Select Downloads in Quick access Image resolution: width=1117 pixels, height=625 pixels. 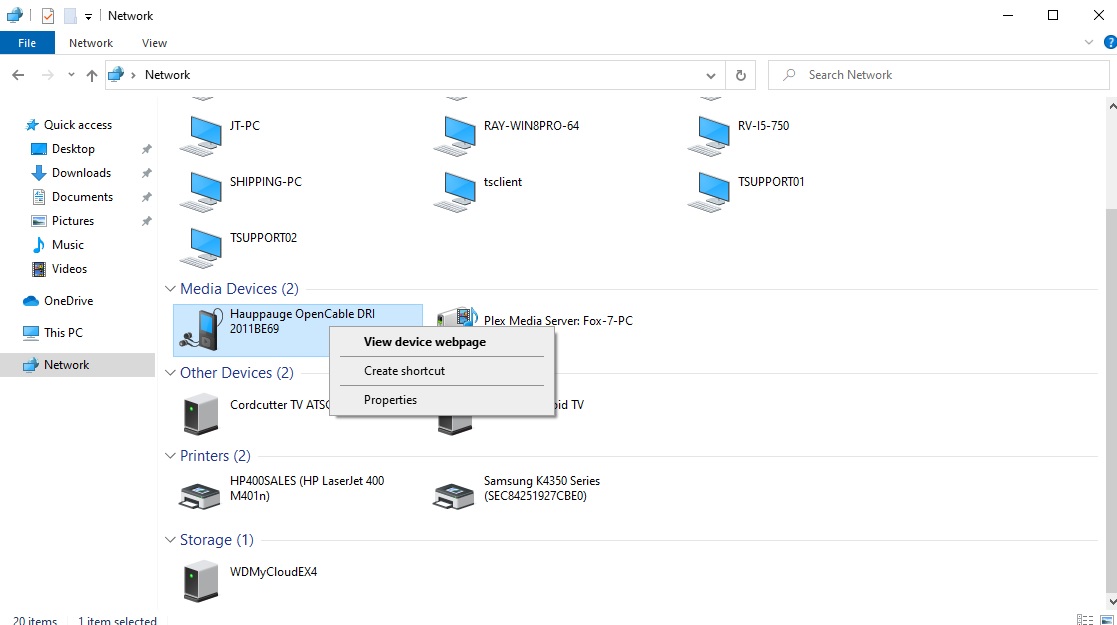pos(81,173)
